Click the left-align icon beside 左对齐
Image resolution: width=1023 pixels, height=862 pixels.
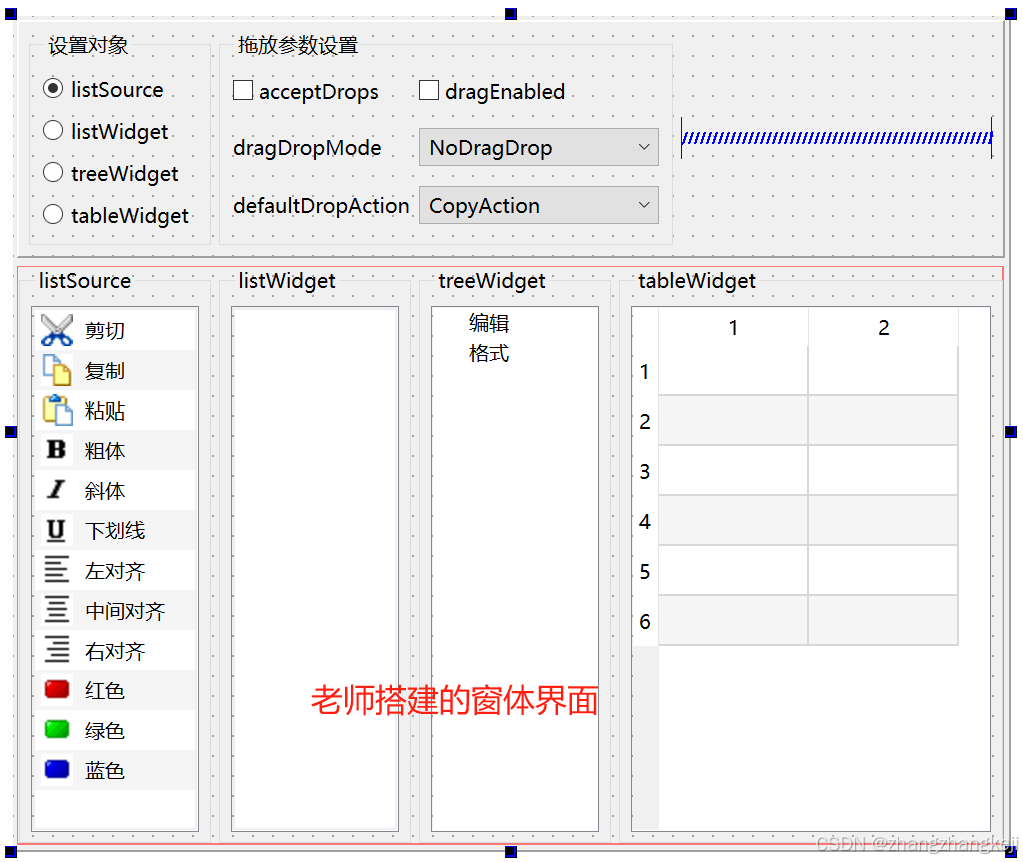coord(56,570)
